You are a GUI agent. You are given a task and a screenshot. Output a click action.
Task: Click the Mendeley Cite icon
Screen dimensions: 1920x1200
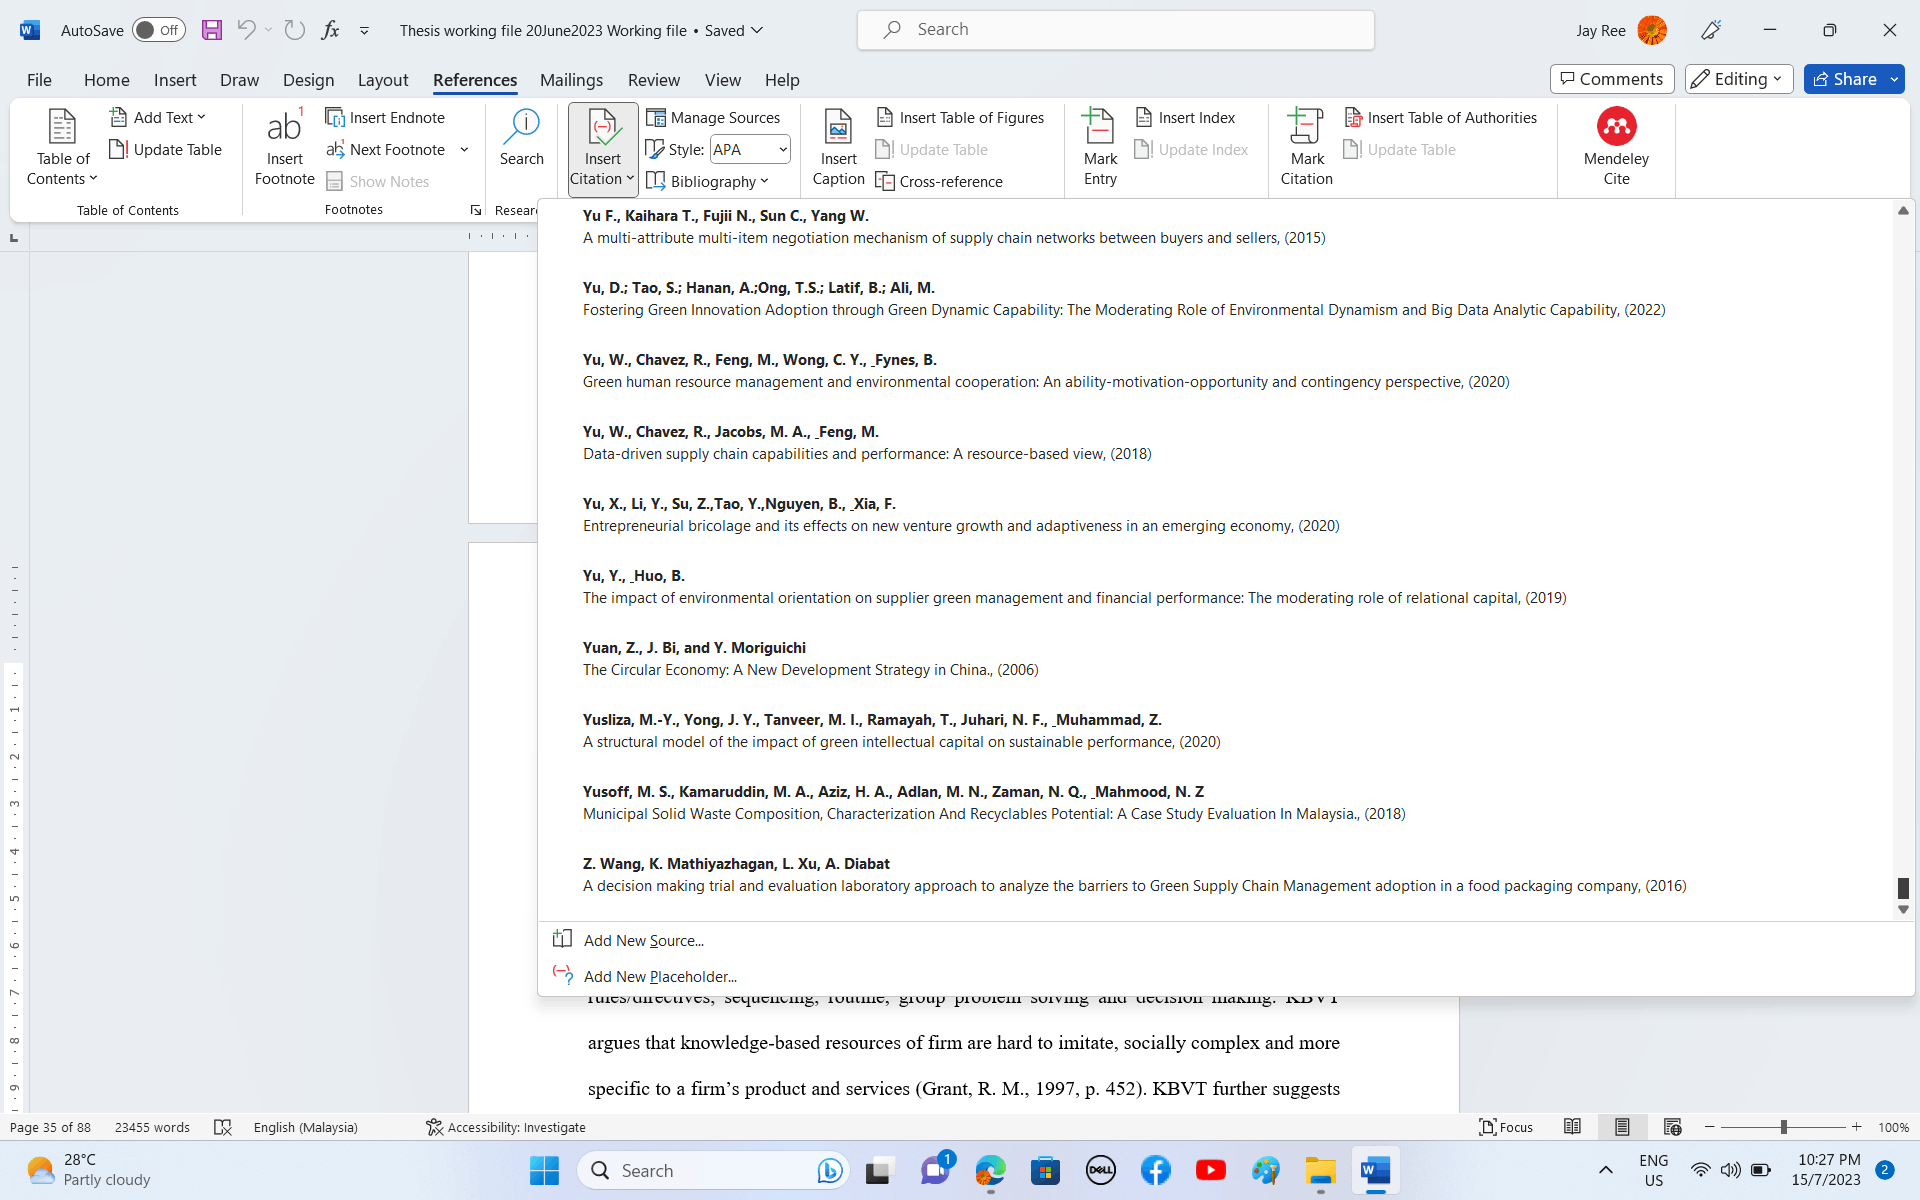(1616, 127)
